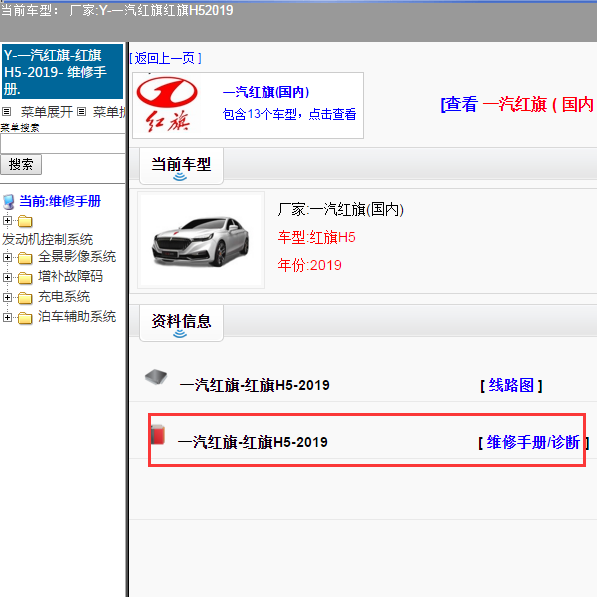Click the 搜索 search button
The image size is (597, 597).
click(21, 164)
